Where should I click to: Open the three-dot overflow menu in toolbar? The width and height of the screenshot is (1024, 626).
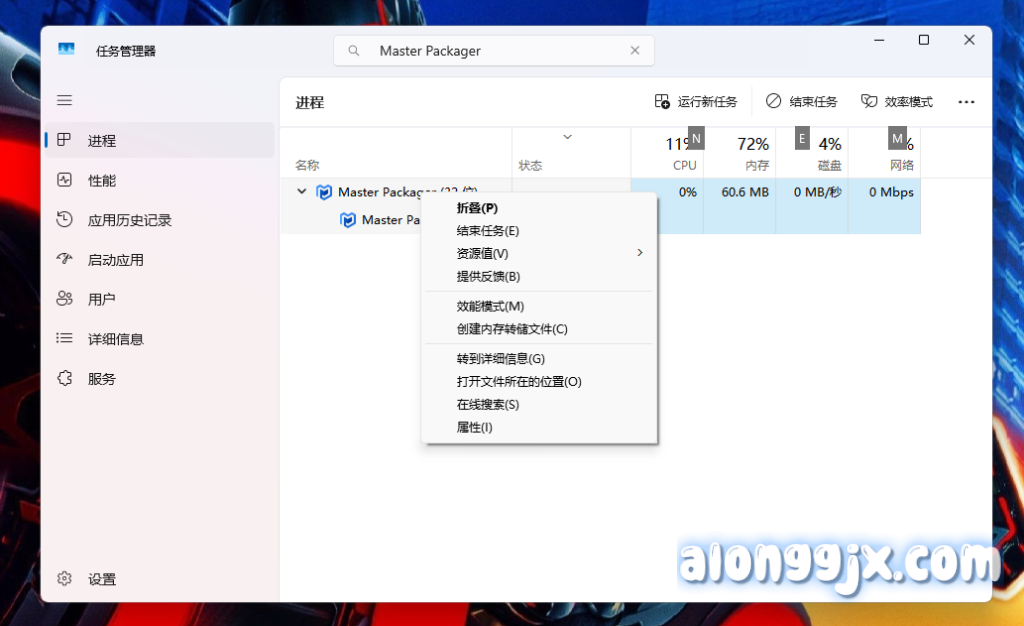966,101
